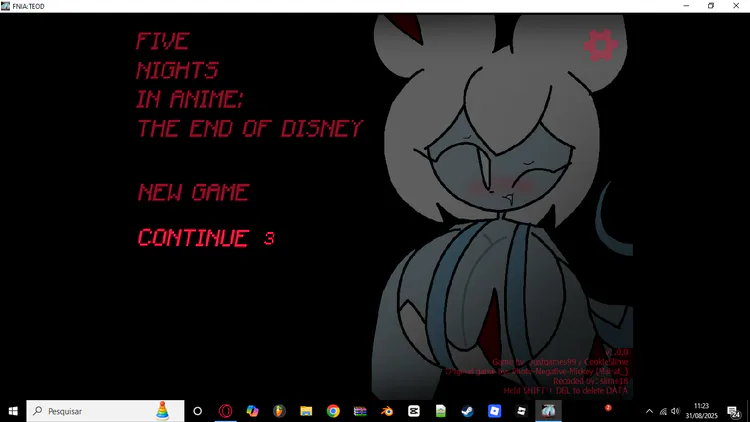This screenshot has height=422, width=750.
Task: Open the Windows notification center
Action: click(733, 411)
